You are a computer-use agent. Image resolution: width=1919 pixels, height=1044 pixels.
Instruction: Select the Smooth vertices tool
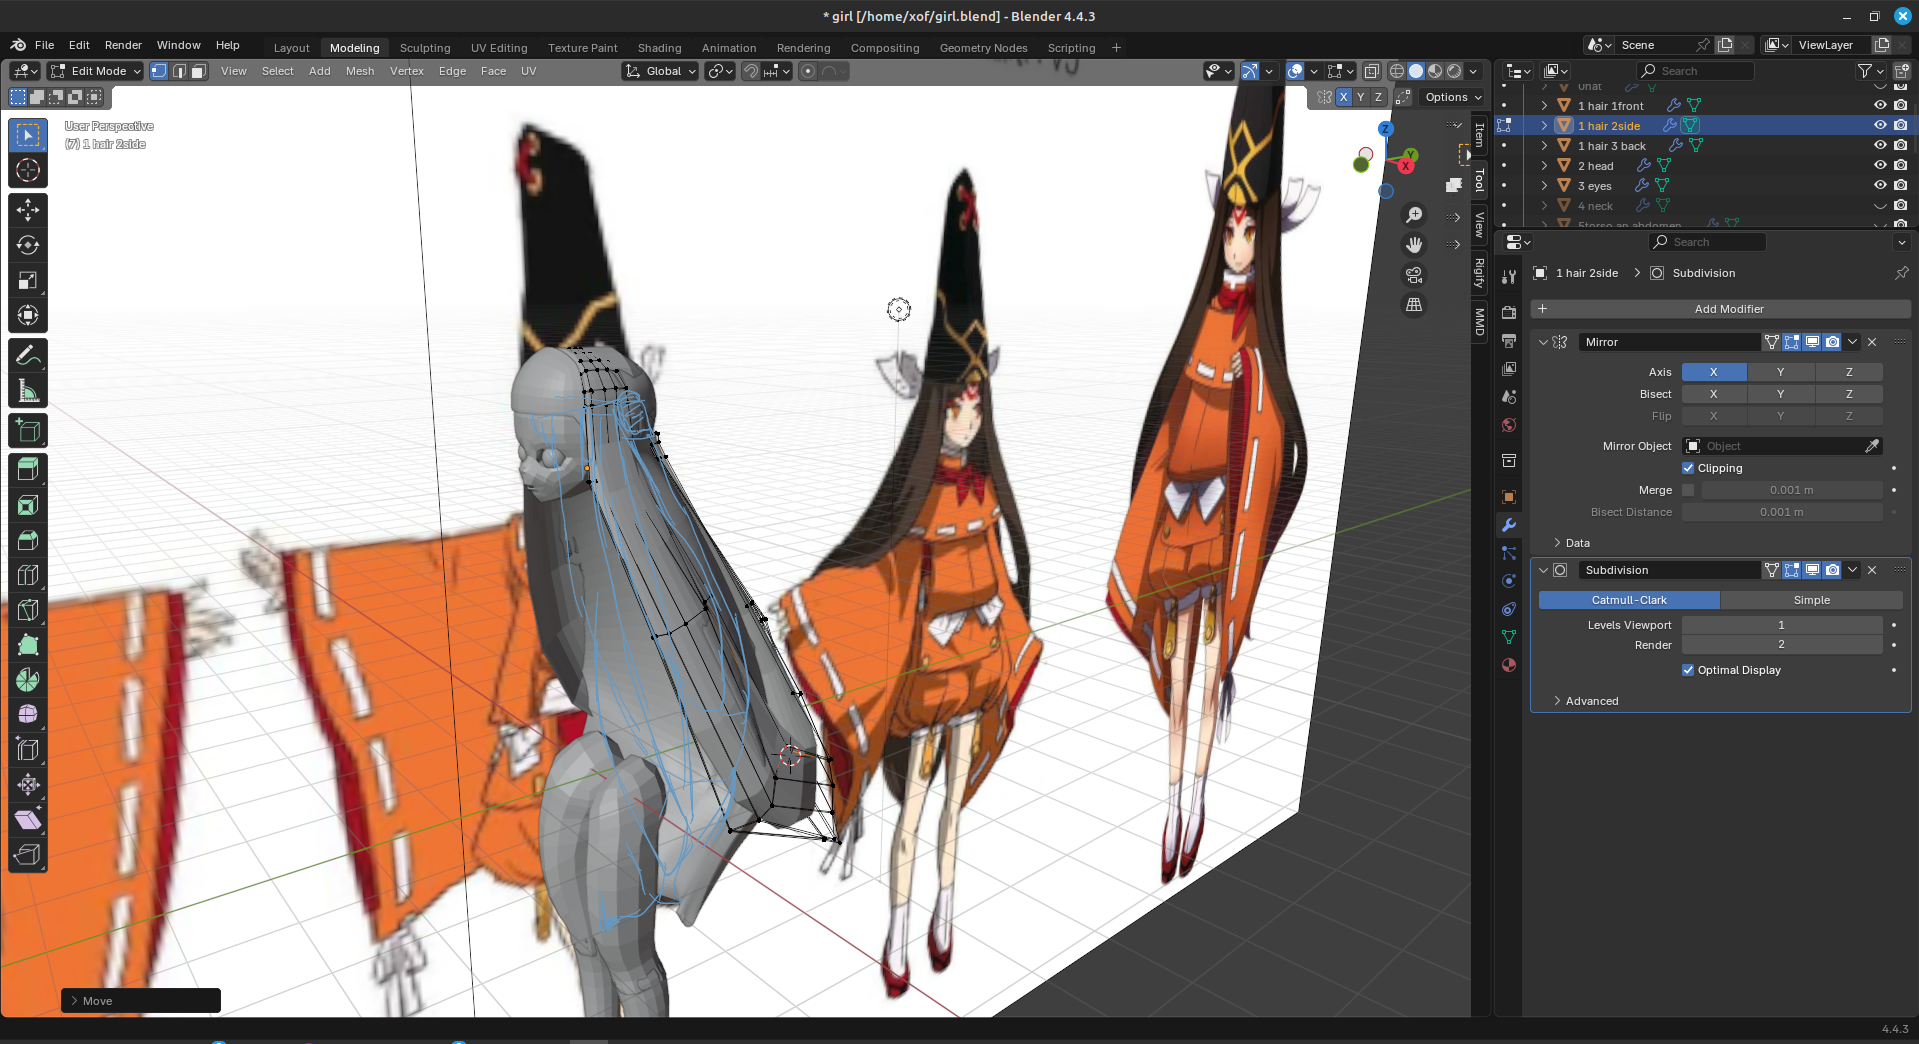(28, 714)
